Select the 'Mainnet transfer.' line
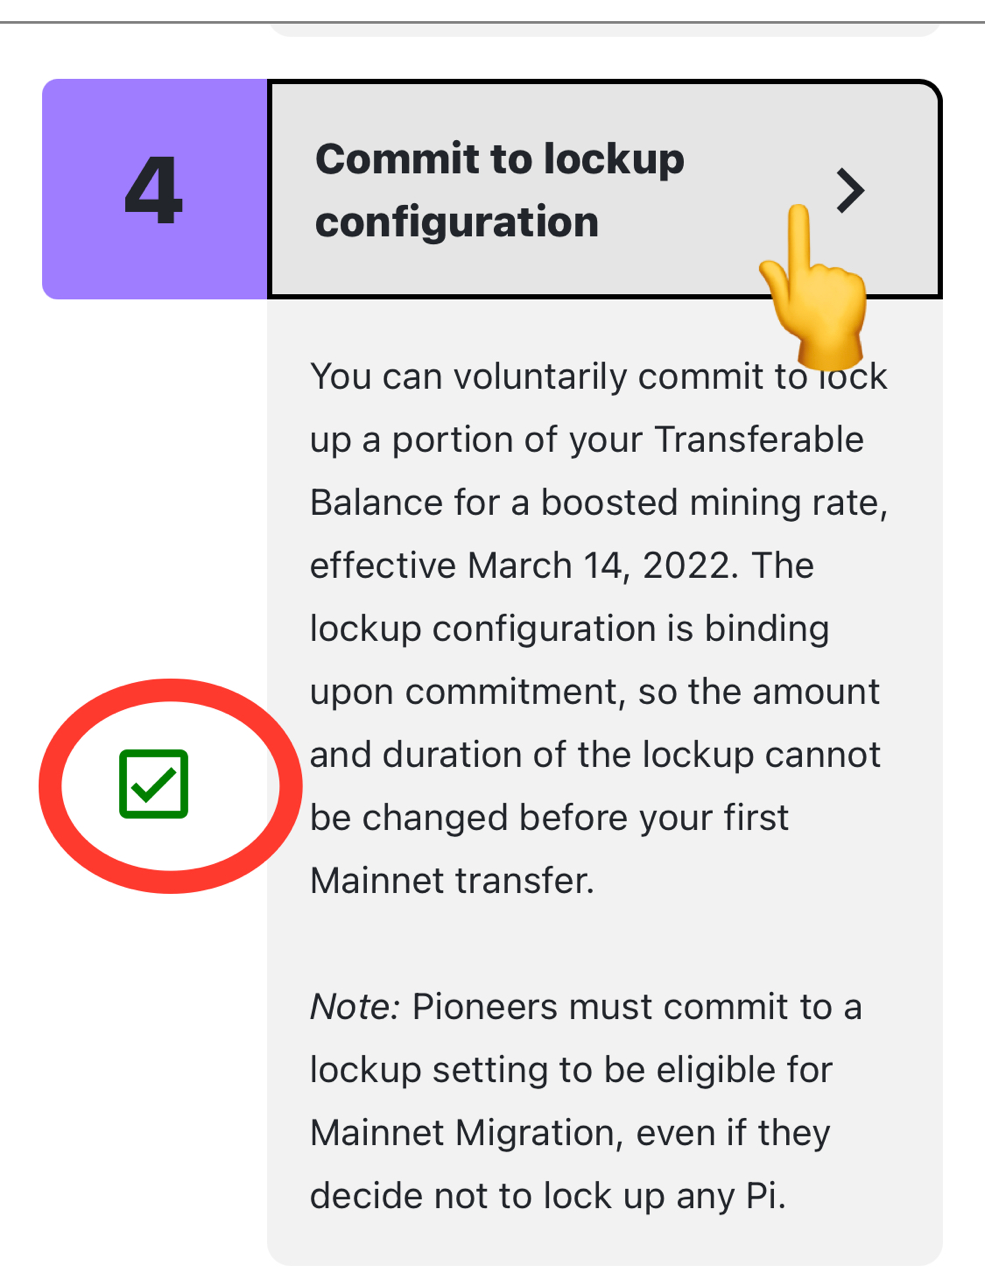985x1280 pixels. (452, 881)
